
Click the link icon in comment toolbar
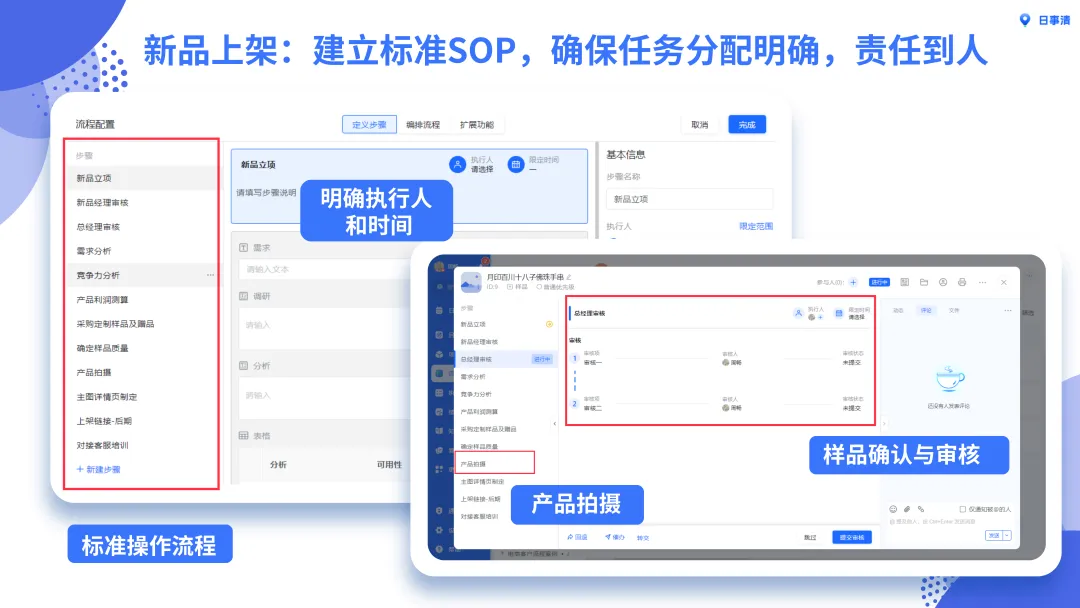(x=921, y=510)
